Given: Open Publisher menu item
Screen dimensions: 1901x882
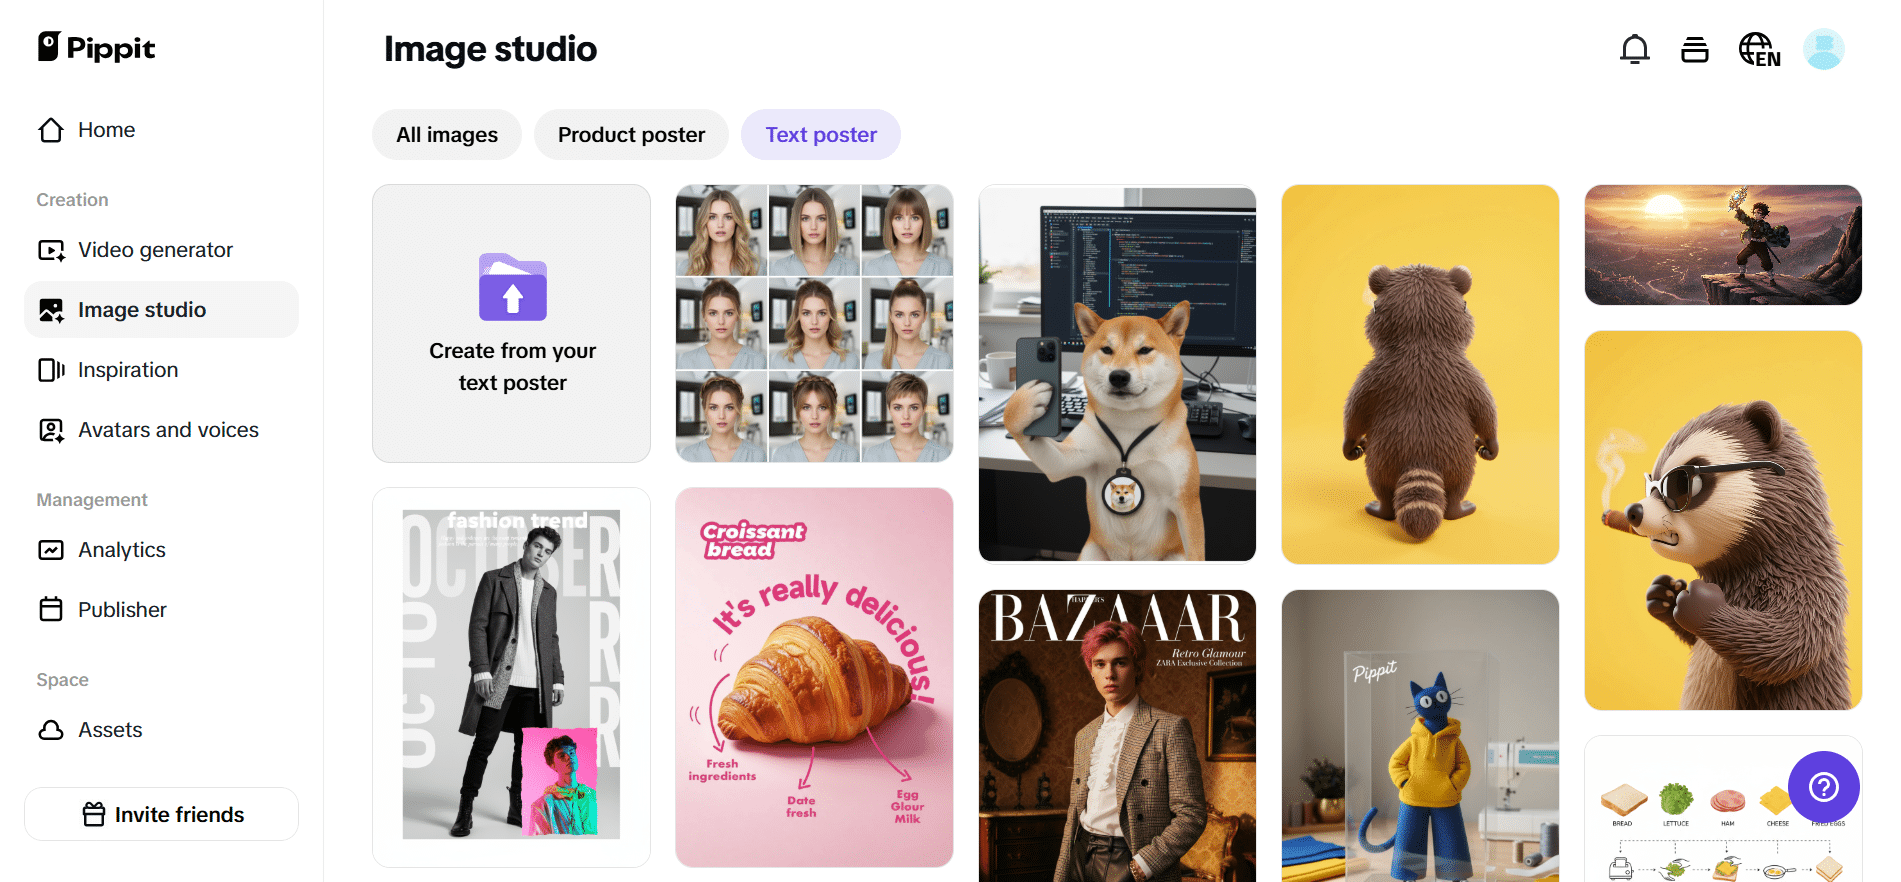Looking at the screenshot, I should (x=161, y=610).
